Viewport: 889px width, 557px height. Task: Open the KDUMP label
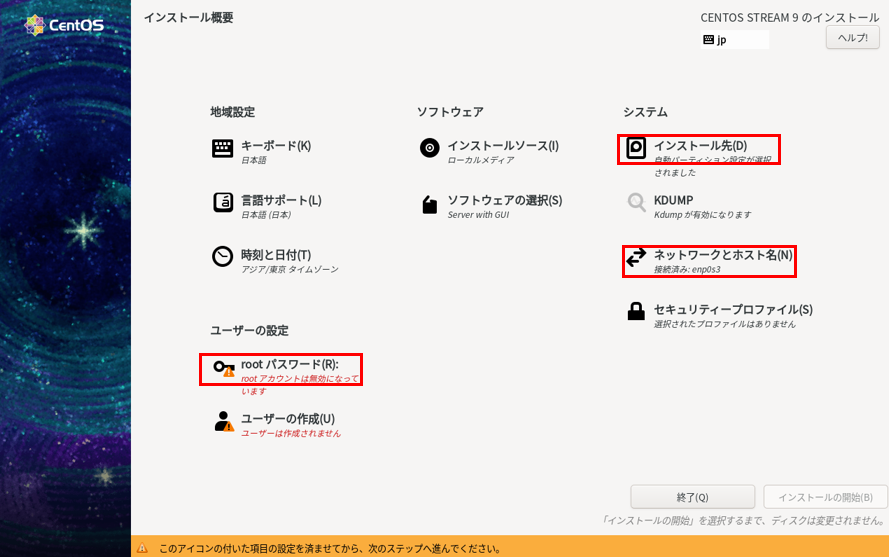[674, 200]
